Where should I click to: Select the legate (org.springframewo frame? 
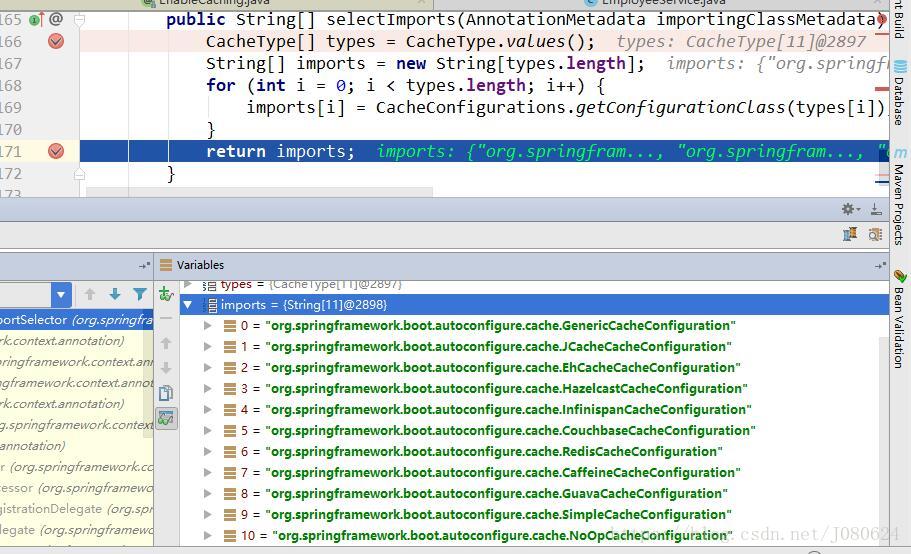[77, 530]
